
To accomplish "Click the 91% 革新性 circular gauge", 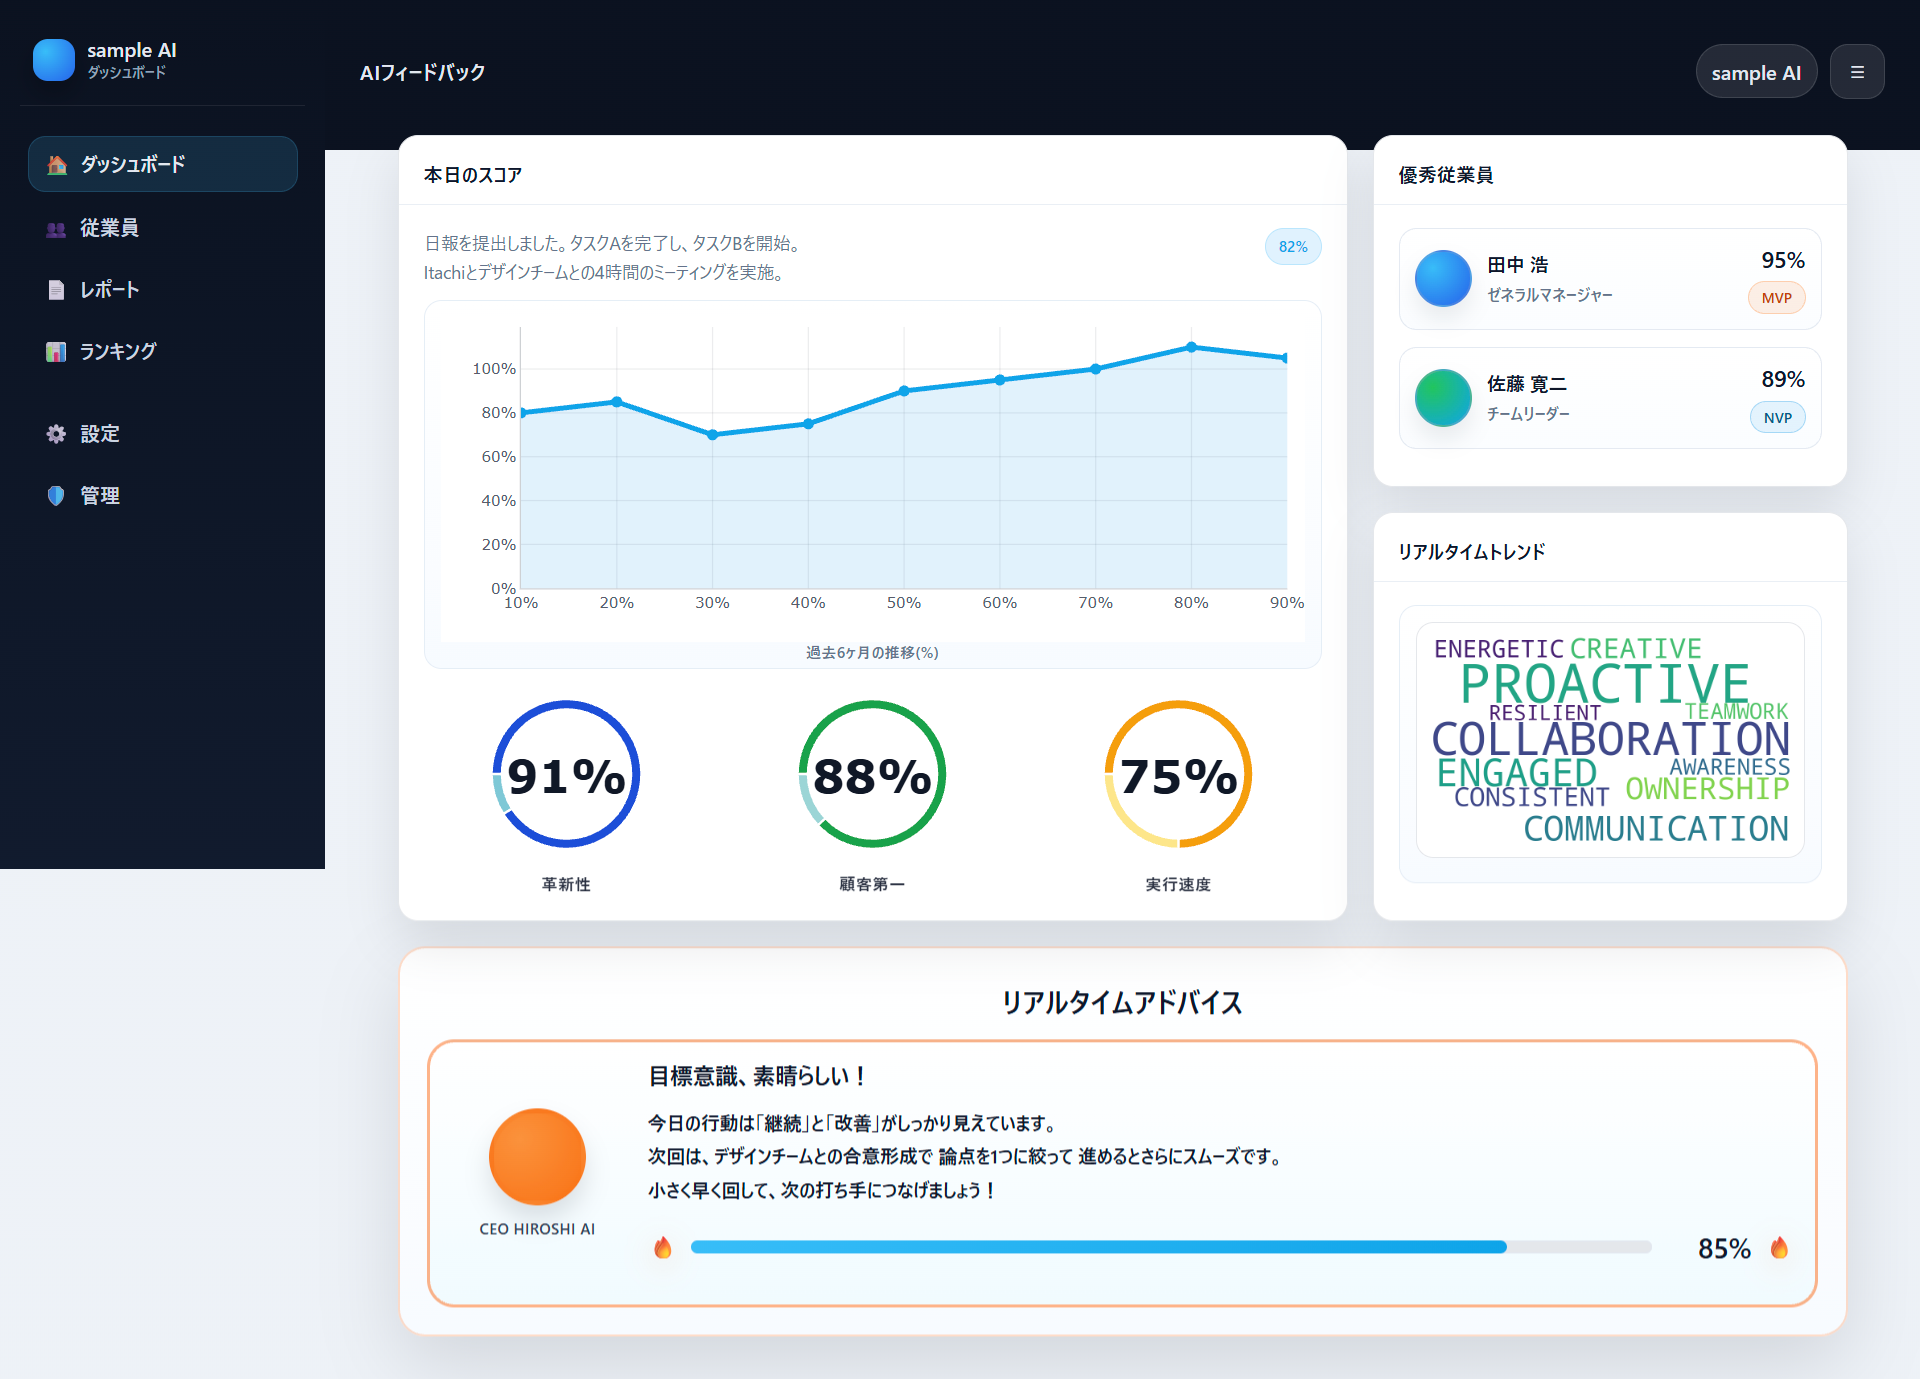I will (566, 775).
